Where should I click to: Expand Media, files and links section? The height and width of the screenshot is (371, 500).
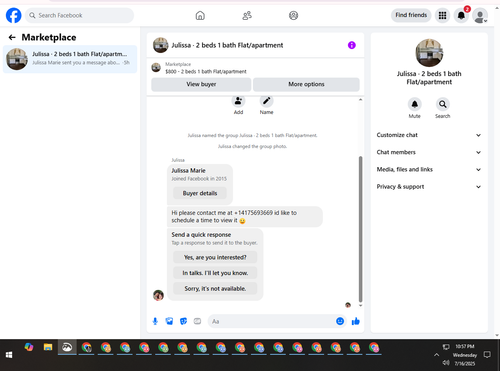point(429,170)
